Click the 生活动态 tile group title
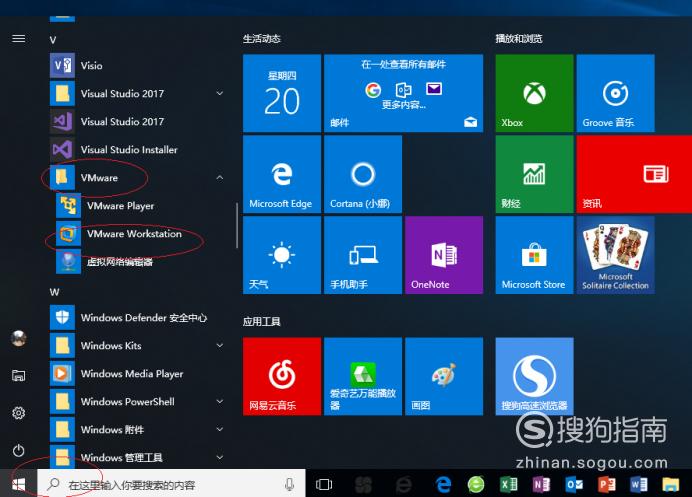The height and width of the screenshot is (497, 692). click(x=262, y=39)
